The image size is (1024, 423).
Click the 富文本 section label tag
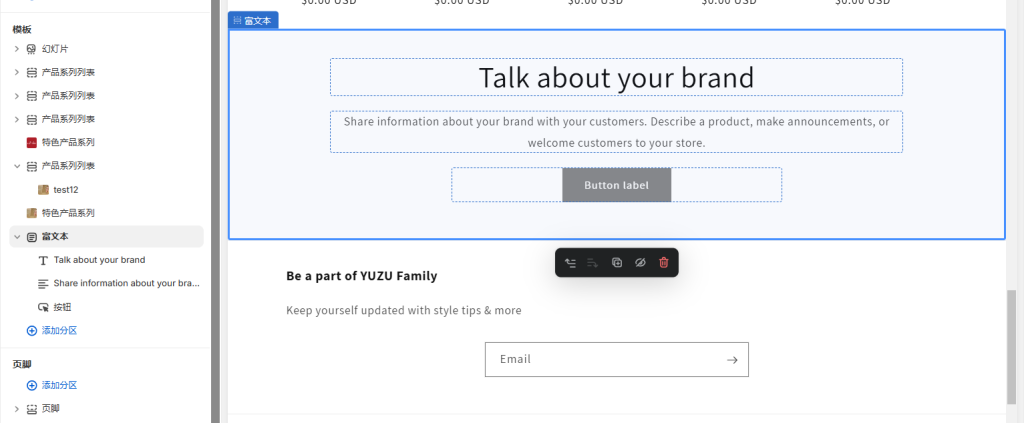click(x=253, y=21)
